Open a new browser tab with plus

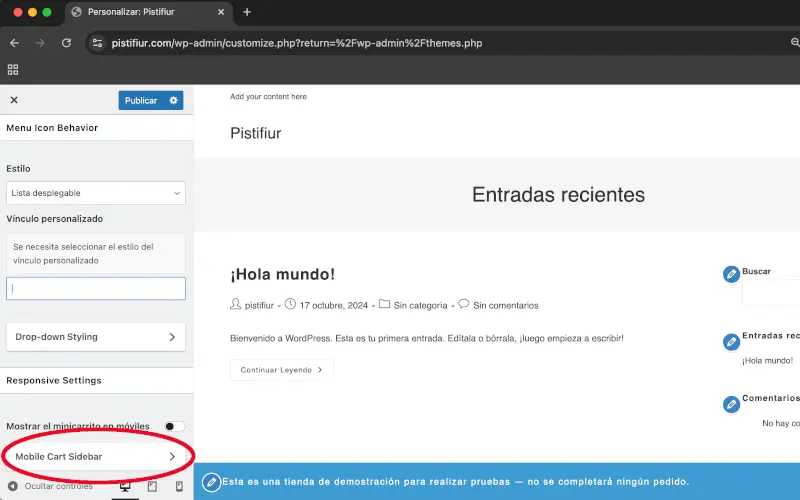click(247, 12)
